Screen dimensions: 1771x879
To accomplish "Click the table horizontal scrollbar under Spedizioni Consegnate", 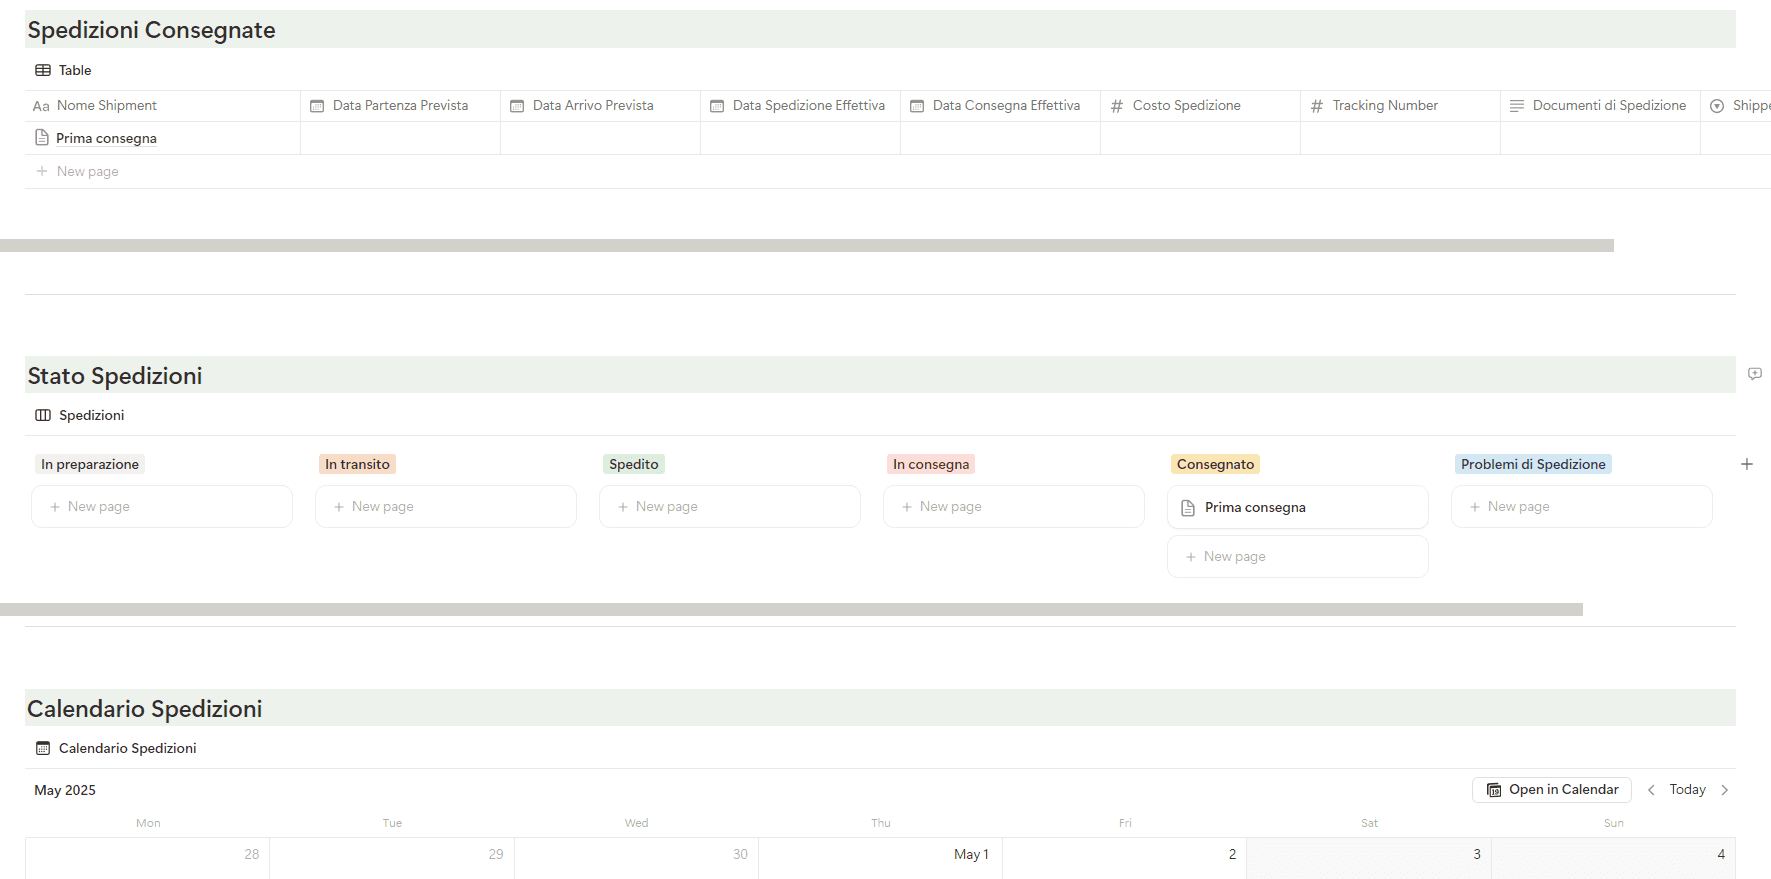I will point(806,245).
